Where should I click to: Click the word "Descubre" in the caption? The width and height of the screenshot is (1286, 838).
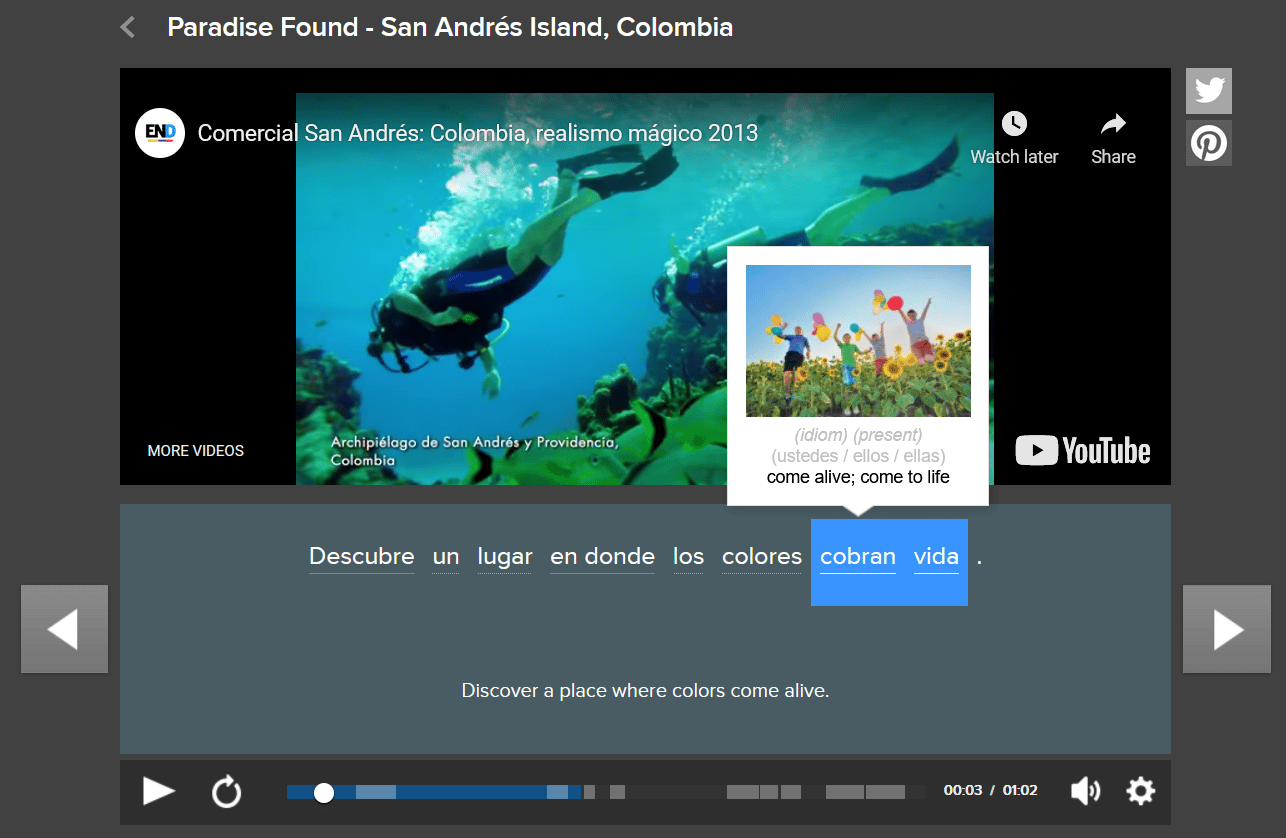[361, 557]
